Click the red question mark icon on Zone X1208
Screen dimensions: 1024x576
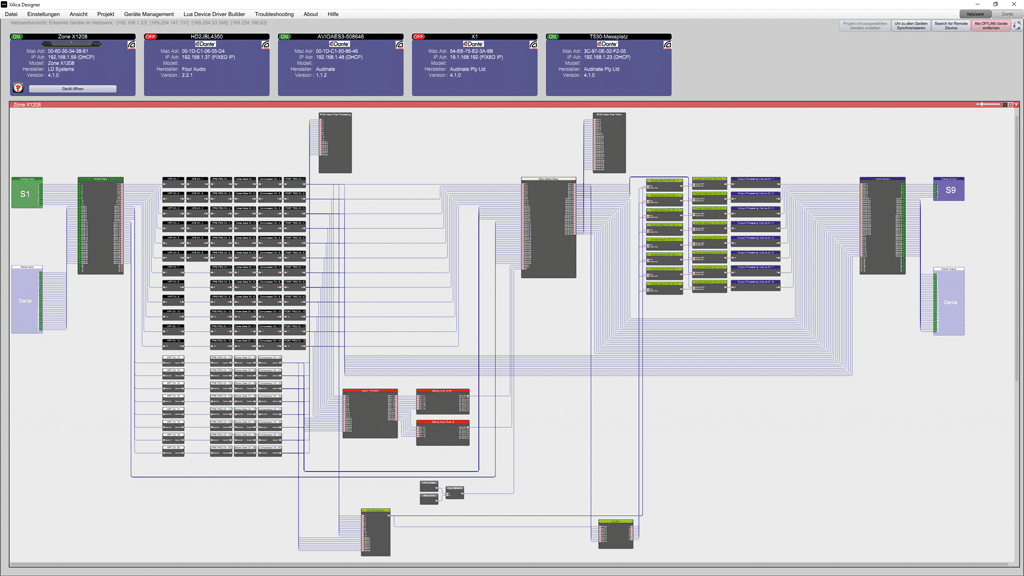coord(18,88)
